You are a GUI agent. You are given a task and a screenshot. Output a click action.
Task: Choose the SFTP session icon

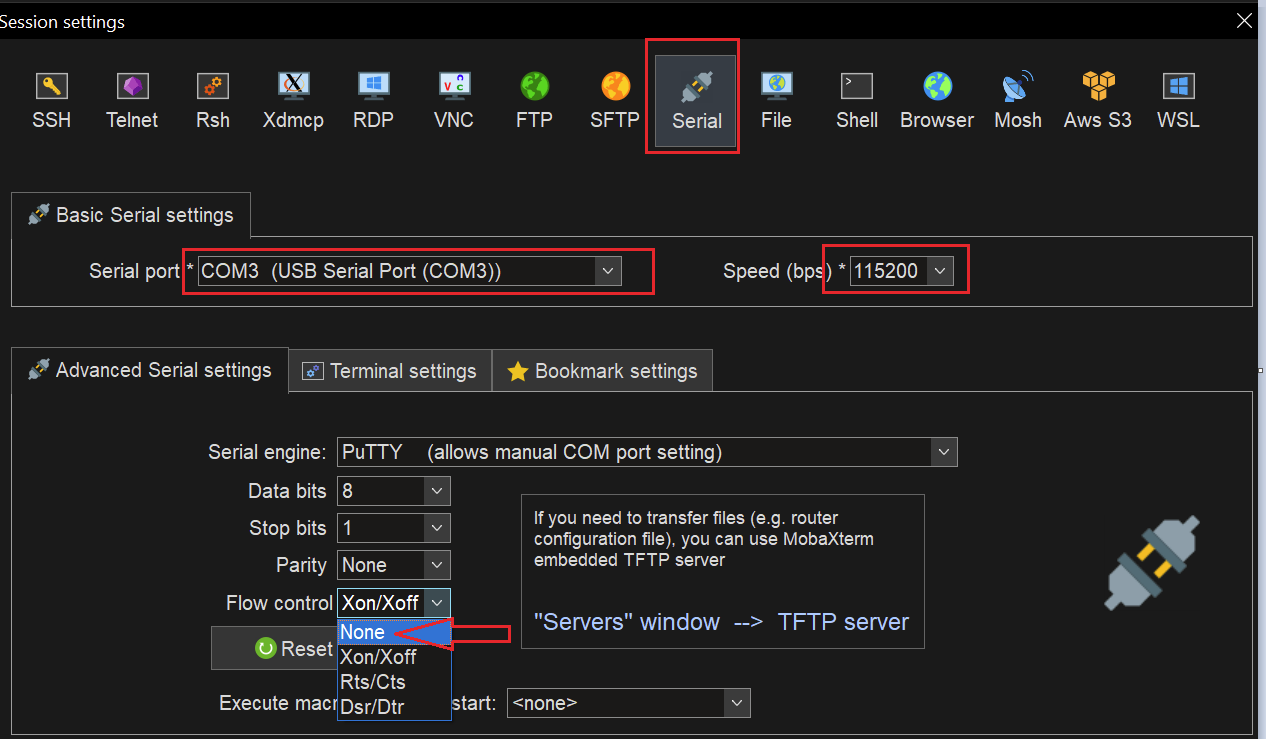coord(614,97)
